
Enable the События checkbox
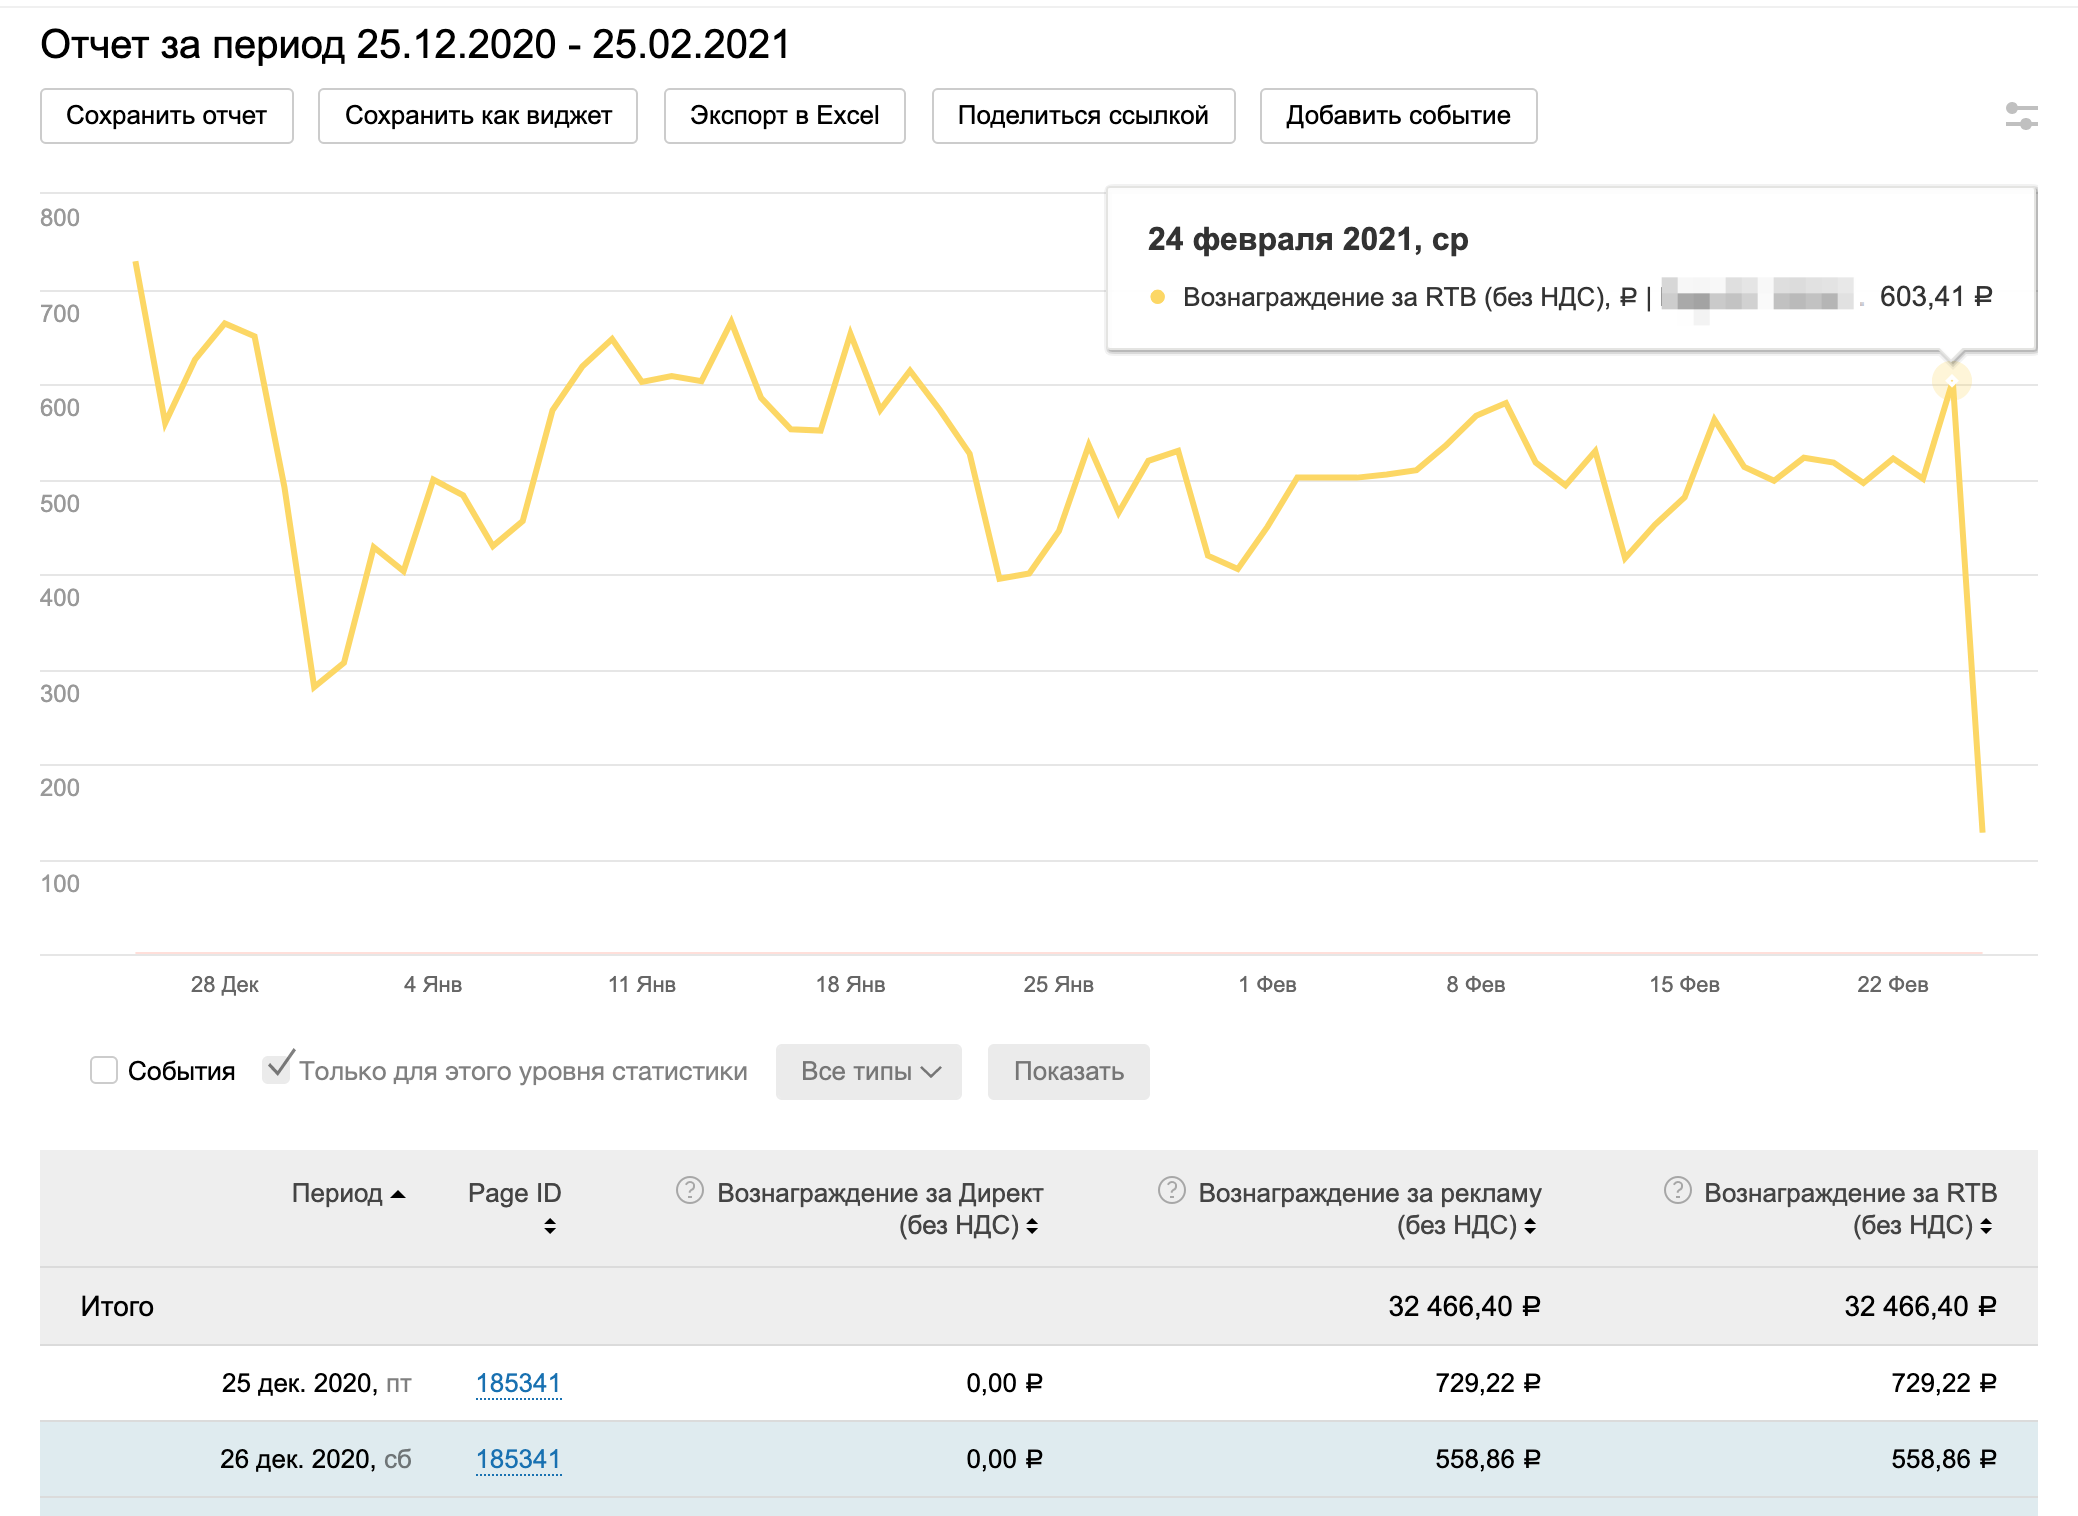[x=104, y=1070]
